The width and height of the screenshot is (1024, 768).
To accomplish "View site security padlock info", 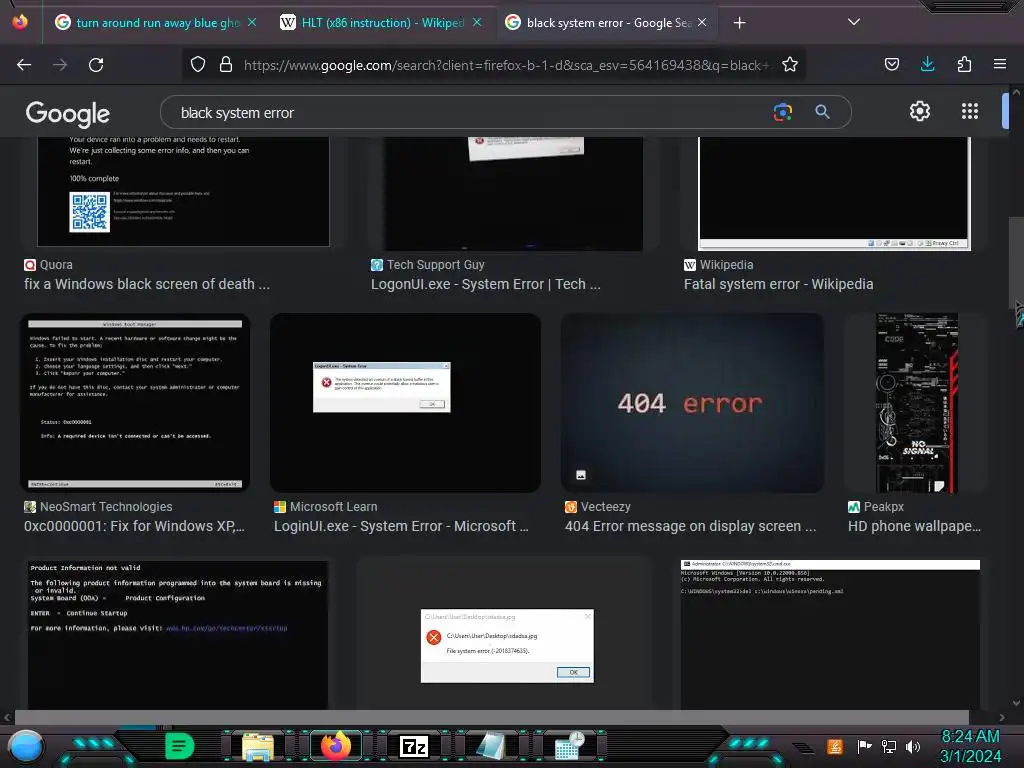I will [x=226, y=65].
